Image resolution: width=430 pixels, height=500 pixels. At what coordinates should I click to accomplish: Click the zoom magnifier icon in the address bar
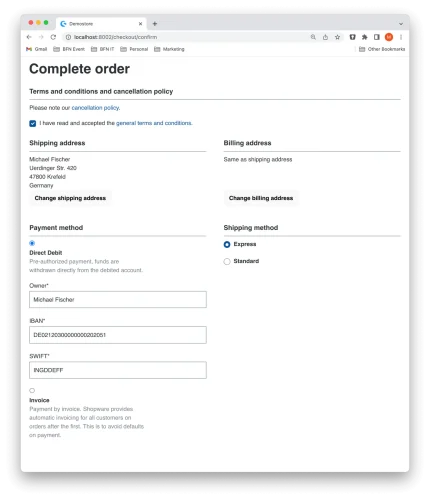pos(313,37)
